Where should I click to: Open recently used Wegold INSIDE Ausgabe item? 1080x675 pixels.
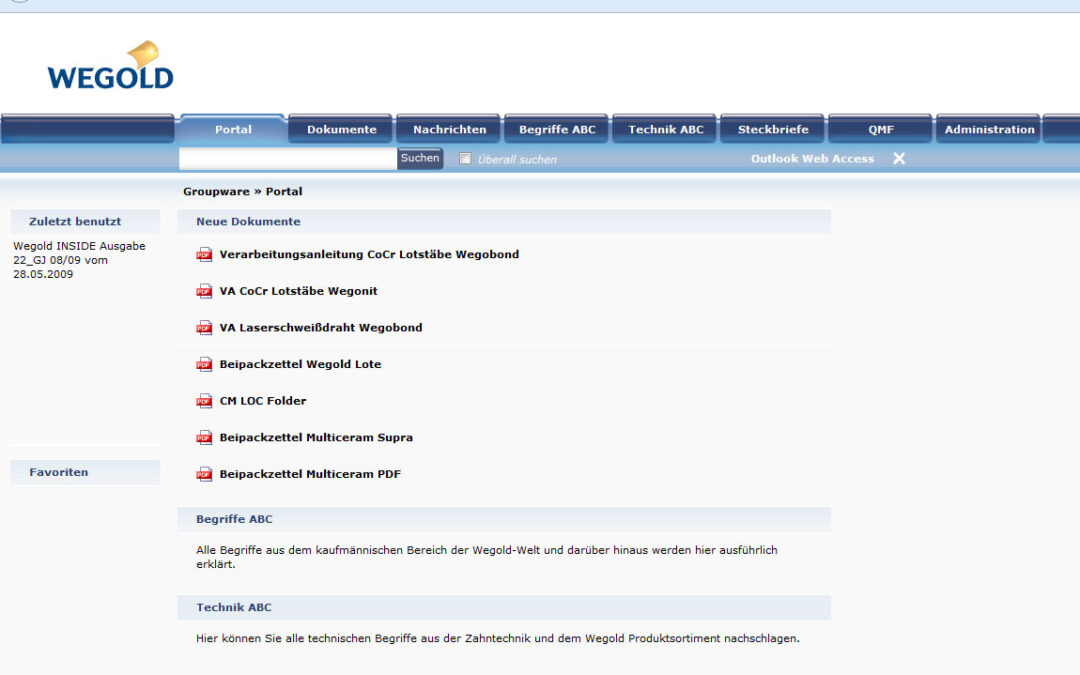[x=79, y=260]
